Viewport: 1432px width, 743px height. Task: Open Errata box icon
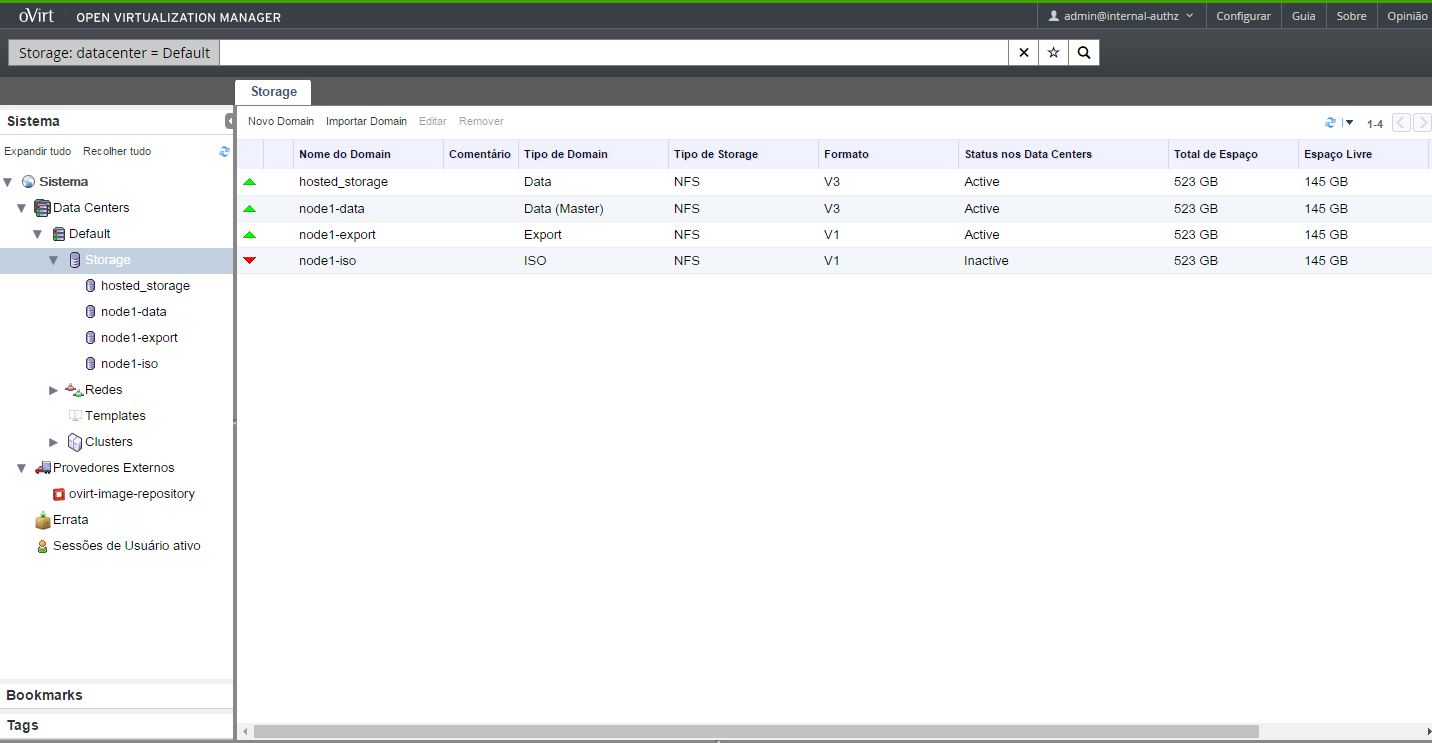42,520
